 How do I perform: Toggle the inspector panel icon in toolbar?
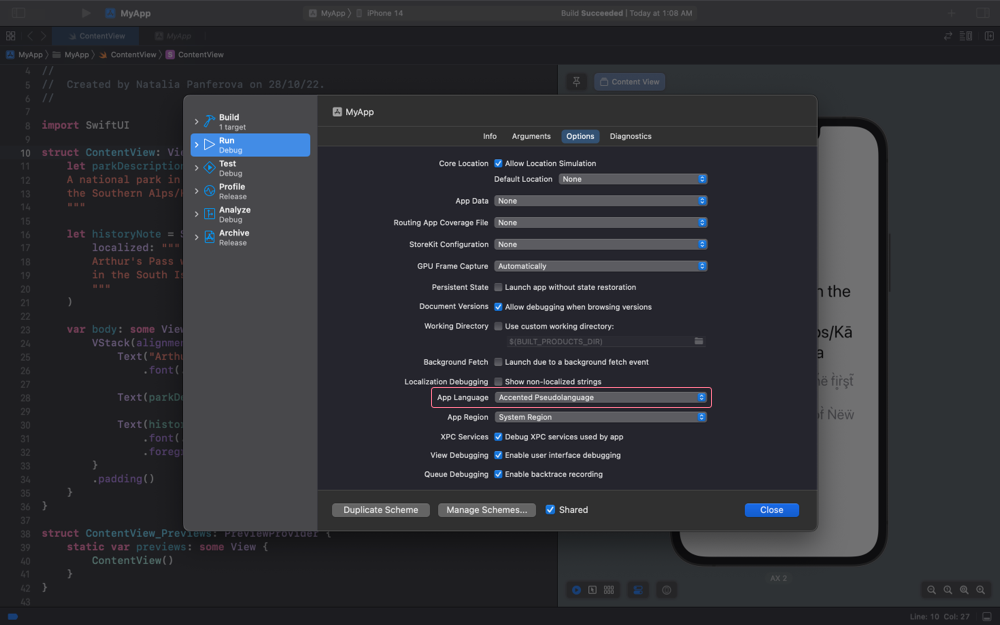click(x=983, y=13)
